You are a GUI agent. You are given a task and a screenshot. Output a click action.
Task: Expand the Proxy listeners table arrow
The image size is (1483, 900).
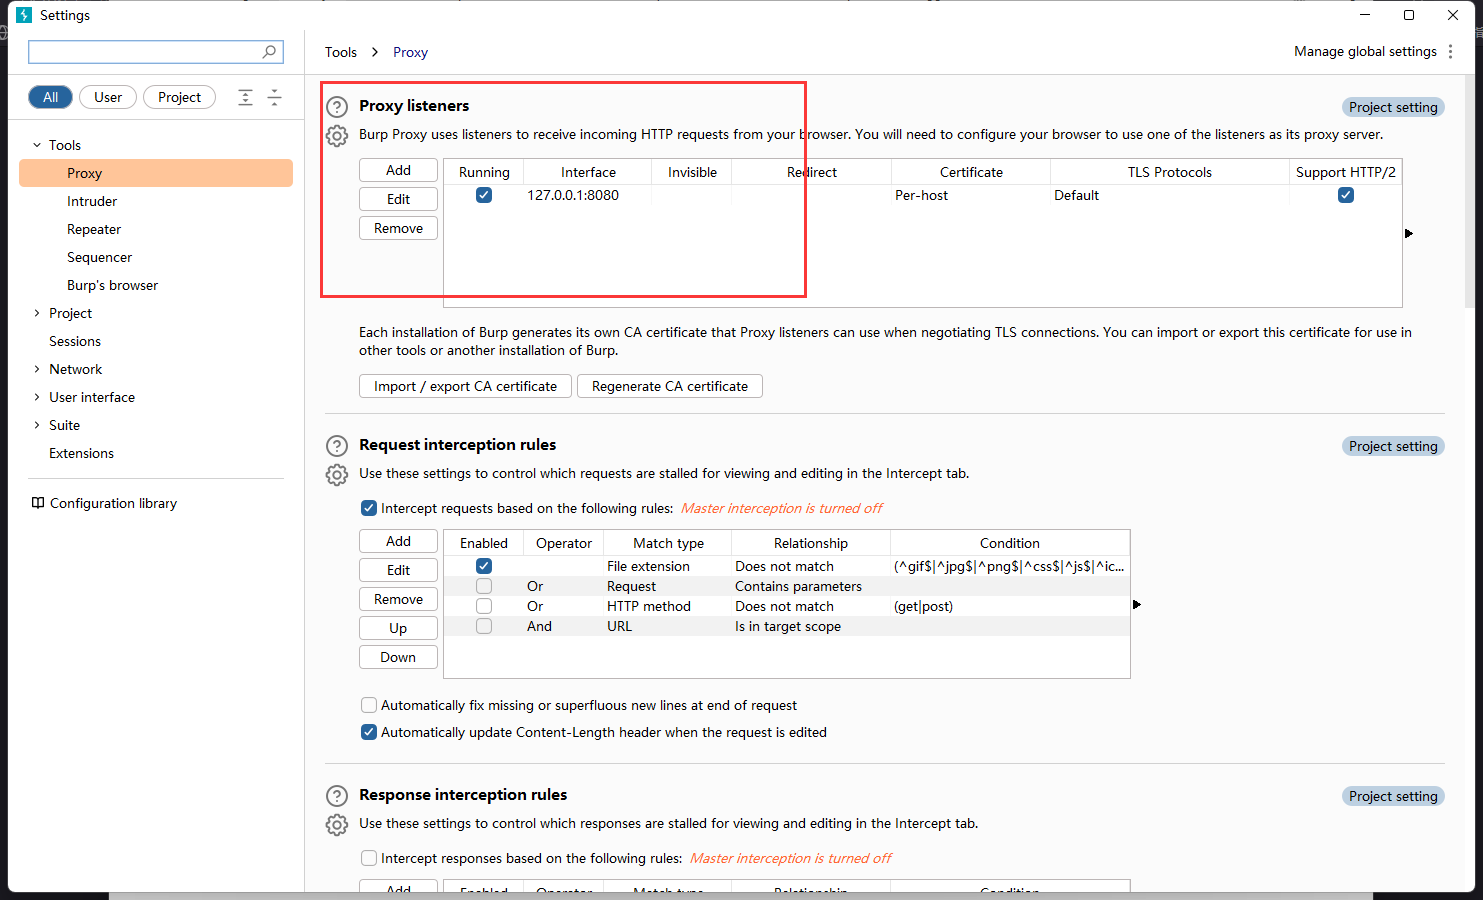[1409, 233]
